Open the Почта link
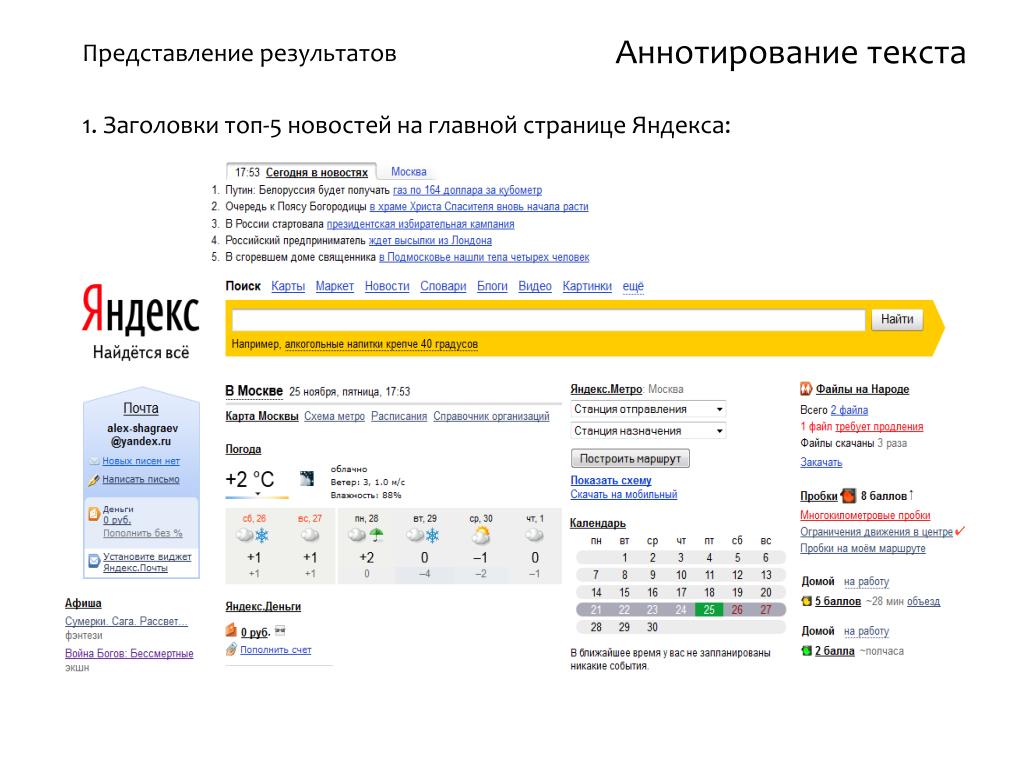Image resolution: width=1024 pixels, height=768 pixels. point(141,408)
